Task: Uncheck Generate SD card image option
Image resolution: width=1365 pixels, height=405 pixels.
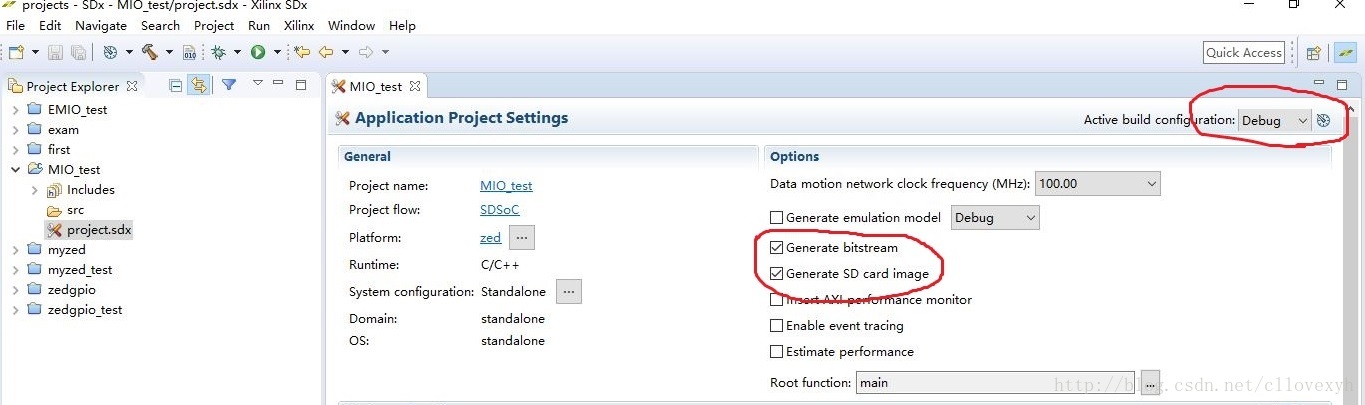Action: pyautogui.click(x=776, y=273)
